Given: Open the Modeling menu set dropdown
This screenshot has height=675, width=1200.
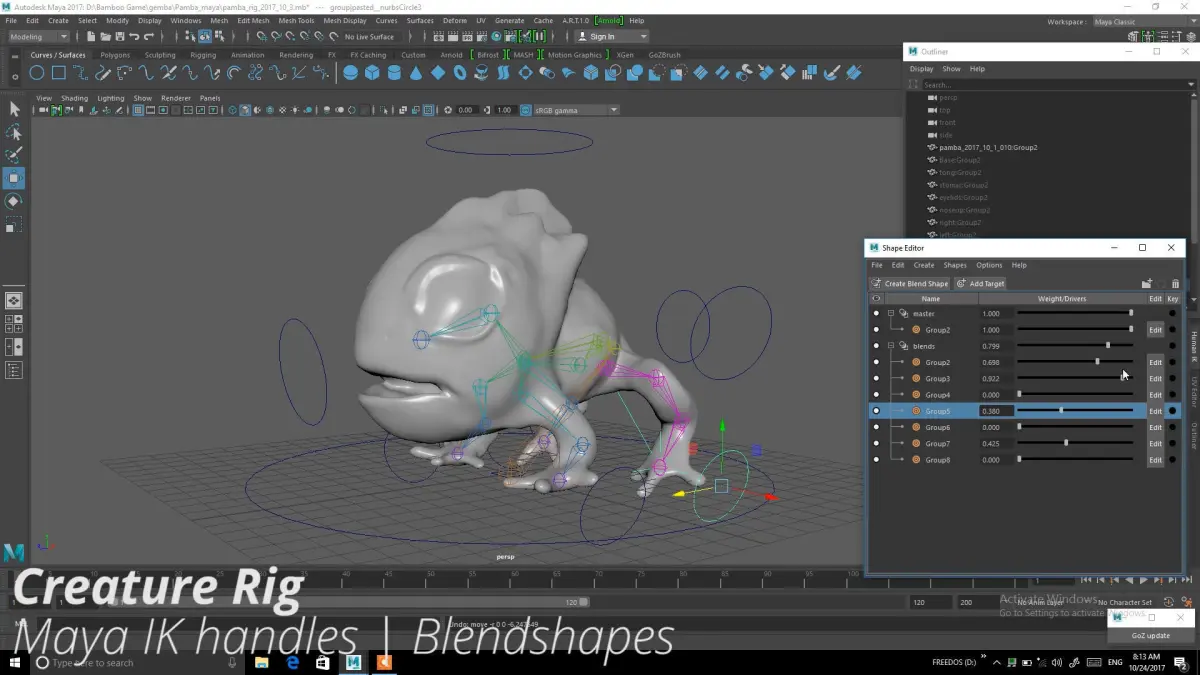Looking at the screenshot, I should [x=37, y=37].
